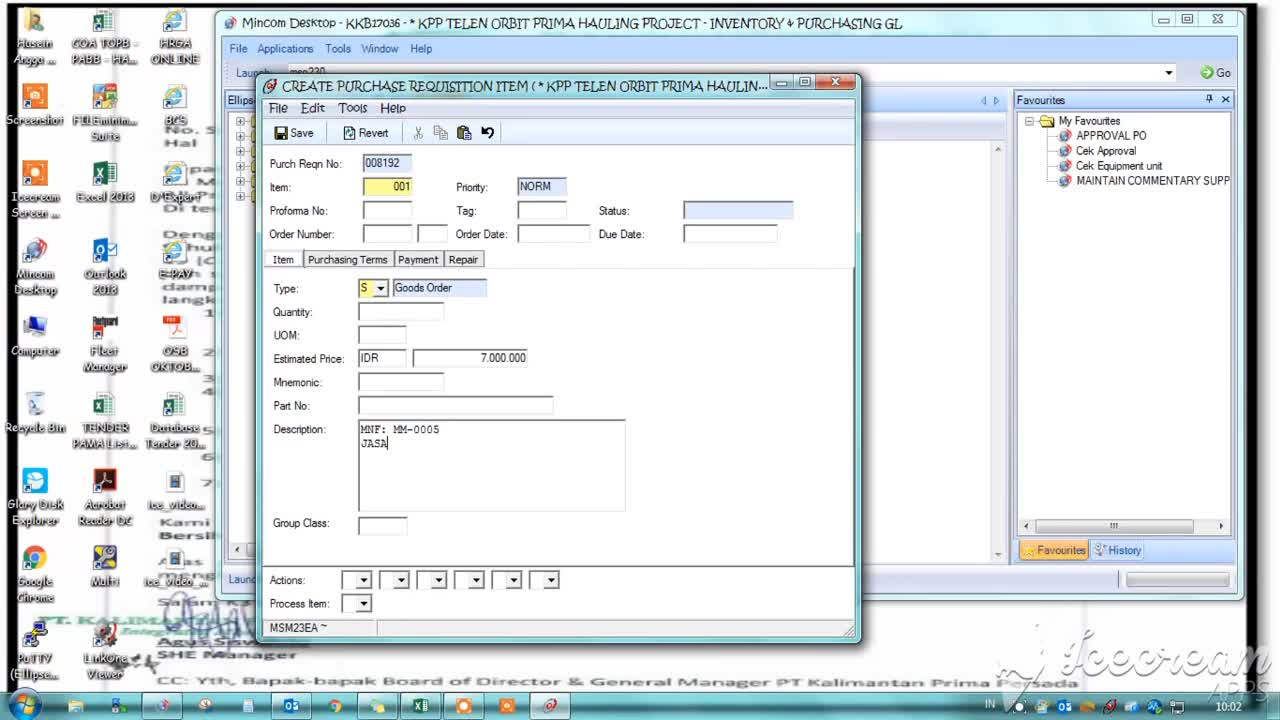Click the Copy icon in toolbar
Screen dimensions: 1280x720
click(x=441, y=133)
